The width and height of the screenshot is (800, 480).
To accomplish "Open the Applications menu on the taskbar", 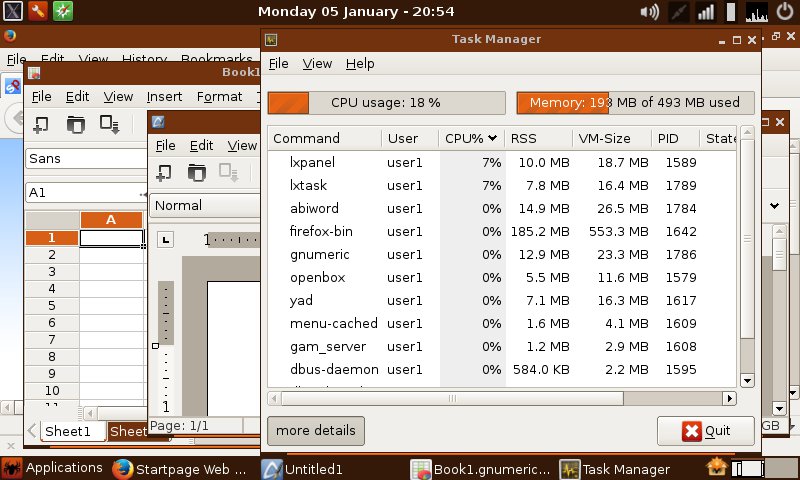I will 53,467.
